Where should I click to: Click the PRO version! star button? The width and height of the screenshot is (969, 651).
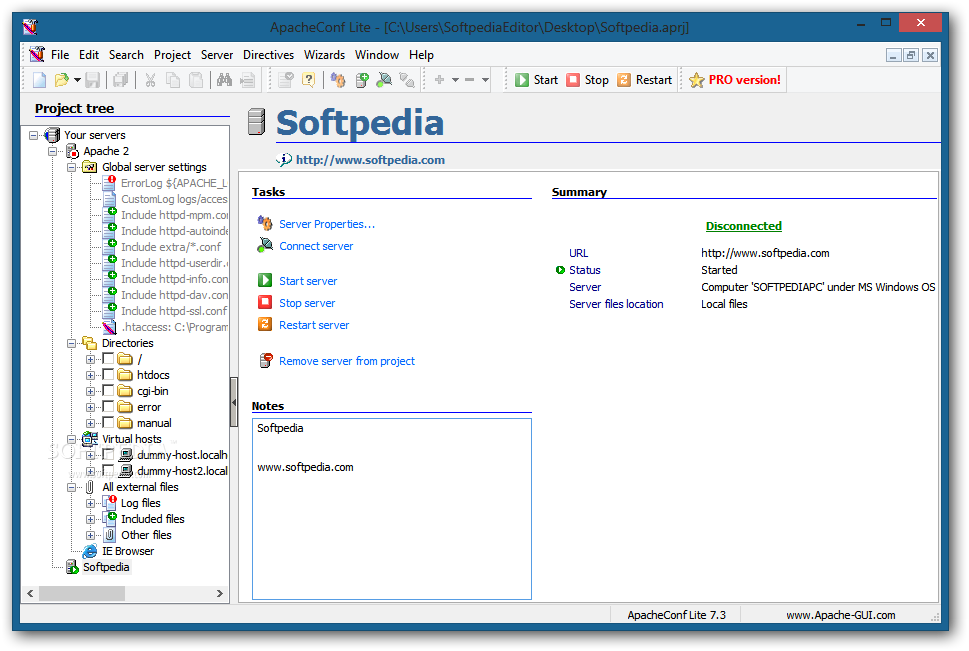click(x=735, y=80)
